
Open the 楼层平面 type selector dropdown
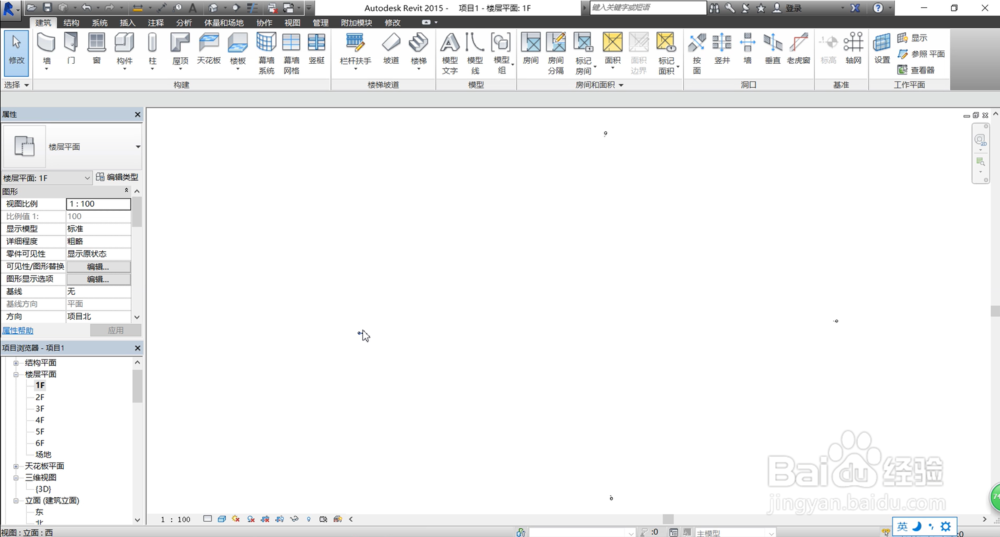tap(138, 147)
